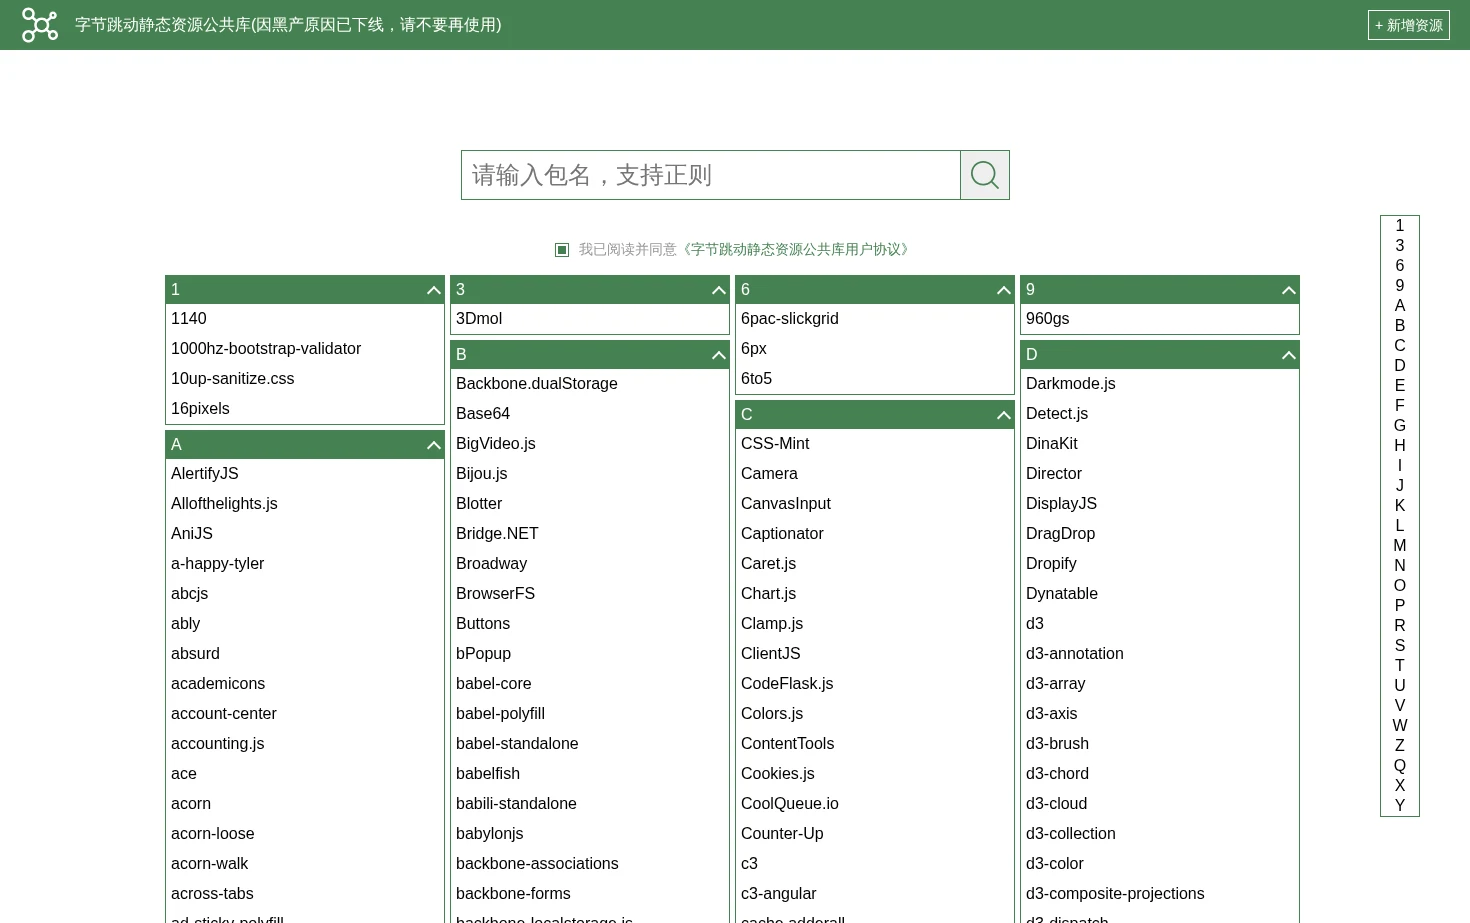Select d3-brush entry

[1058, 744]
